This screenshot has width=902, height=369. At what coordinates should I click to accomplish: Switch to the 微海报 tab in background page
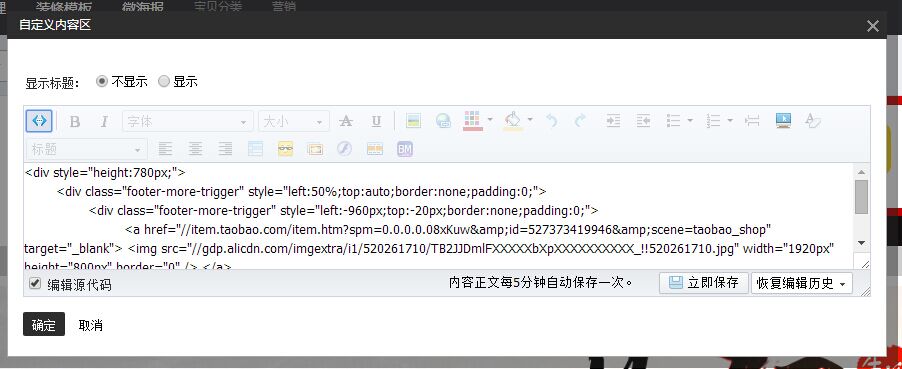point(143,6)
